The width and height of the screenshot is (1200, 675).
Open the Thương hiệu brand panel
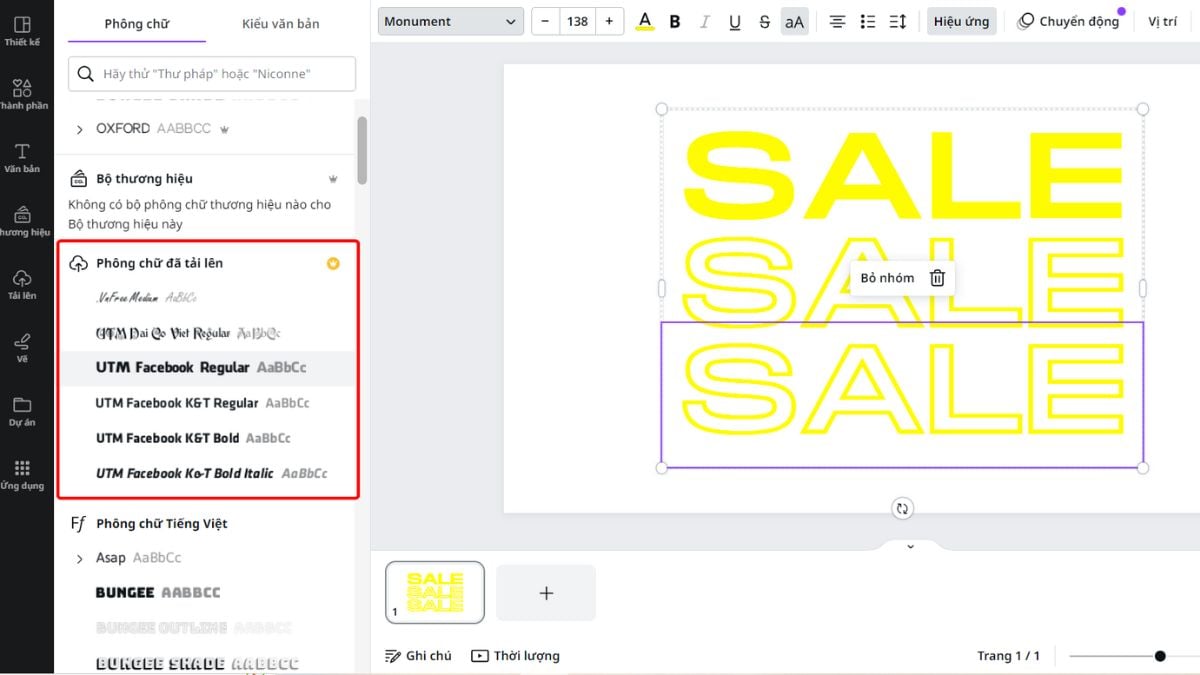22,222
